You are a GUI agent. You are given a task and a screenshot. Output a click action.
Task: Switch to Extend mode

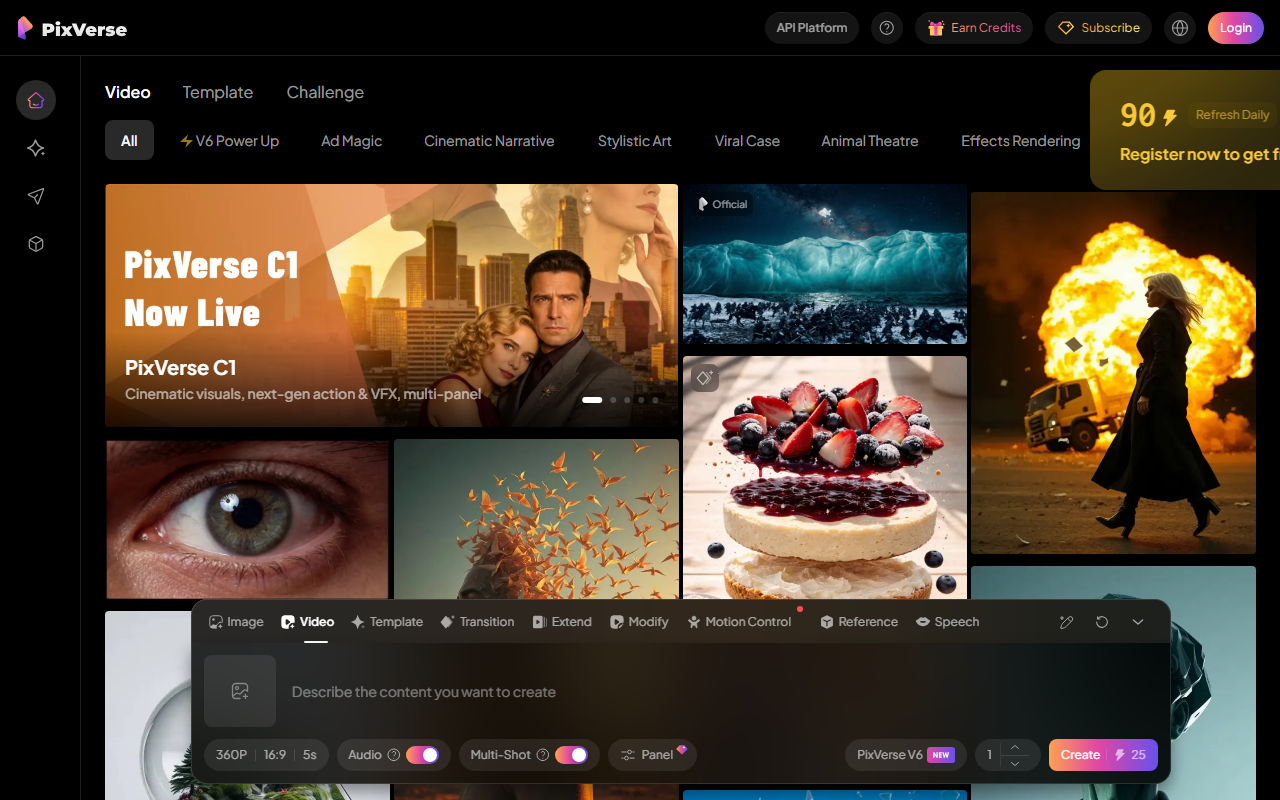[x=562, y=622]
